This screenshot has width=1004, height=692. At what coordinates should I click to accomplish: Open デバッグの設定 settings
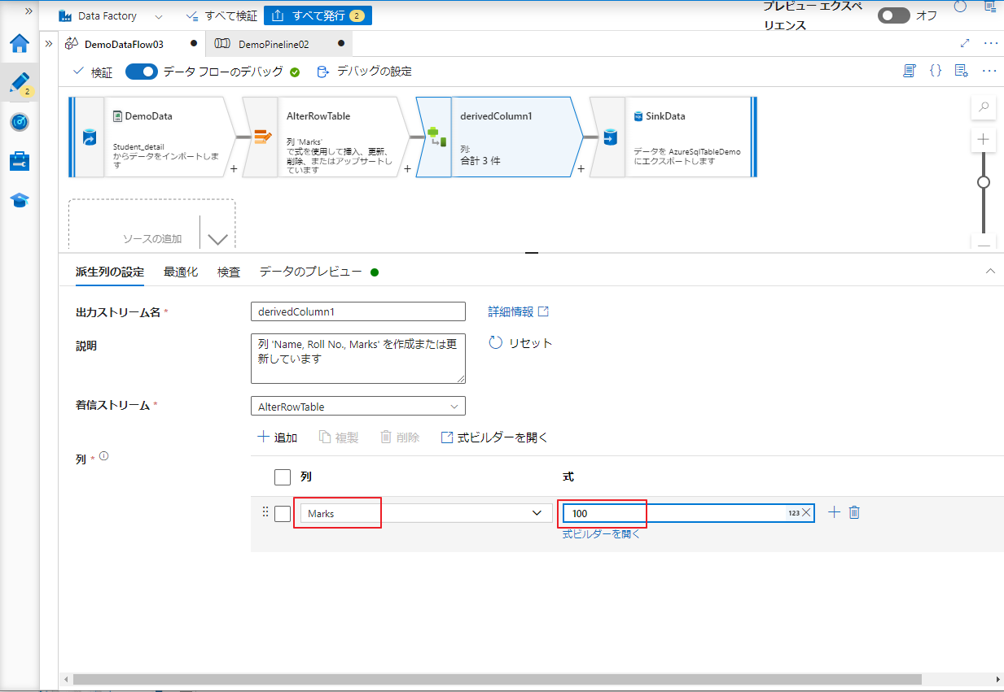364,72
